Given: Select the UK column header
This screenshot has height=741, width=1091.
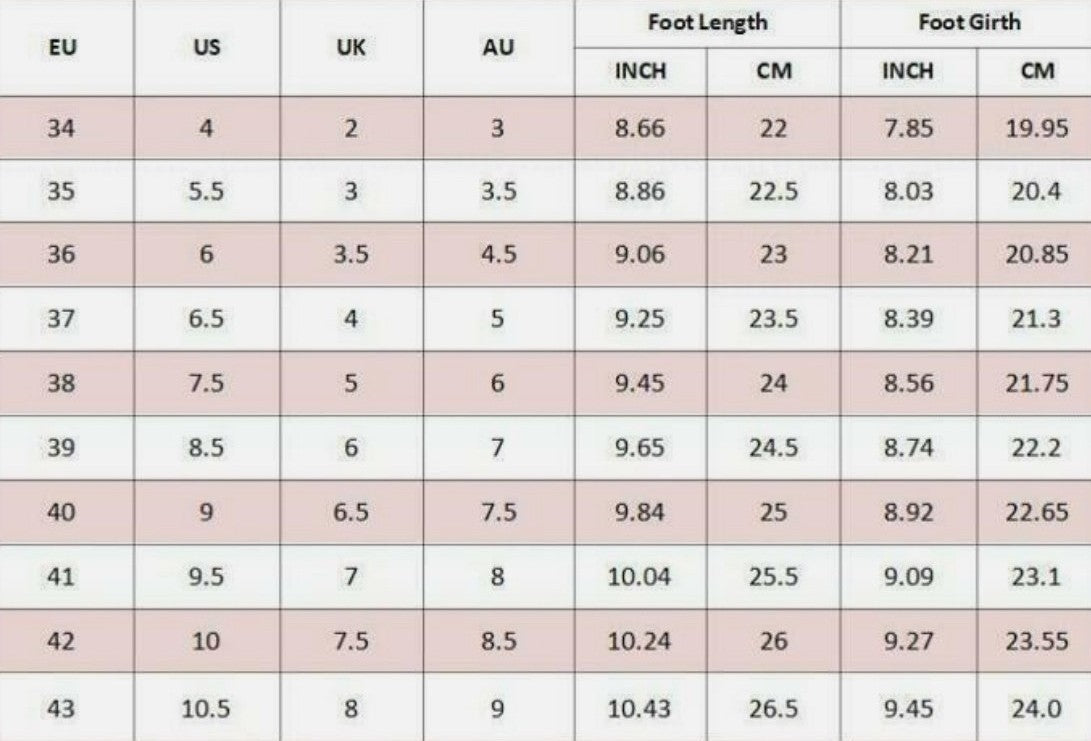Looking at the screenshot, I should tap(351, 47).
